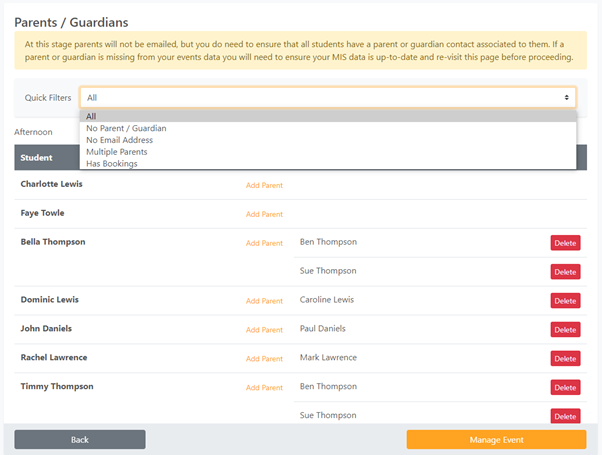Delete parent Caroline Lewis
The height and width of the screenshot is (455, 602).
pos(565,301)
